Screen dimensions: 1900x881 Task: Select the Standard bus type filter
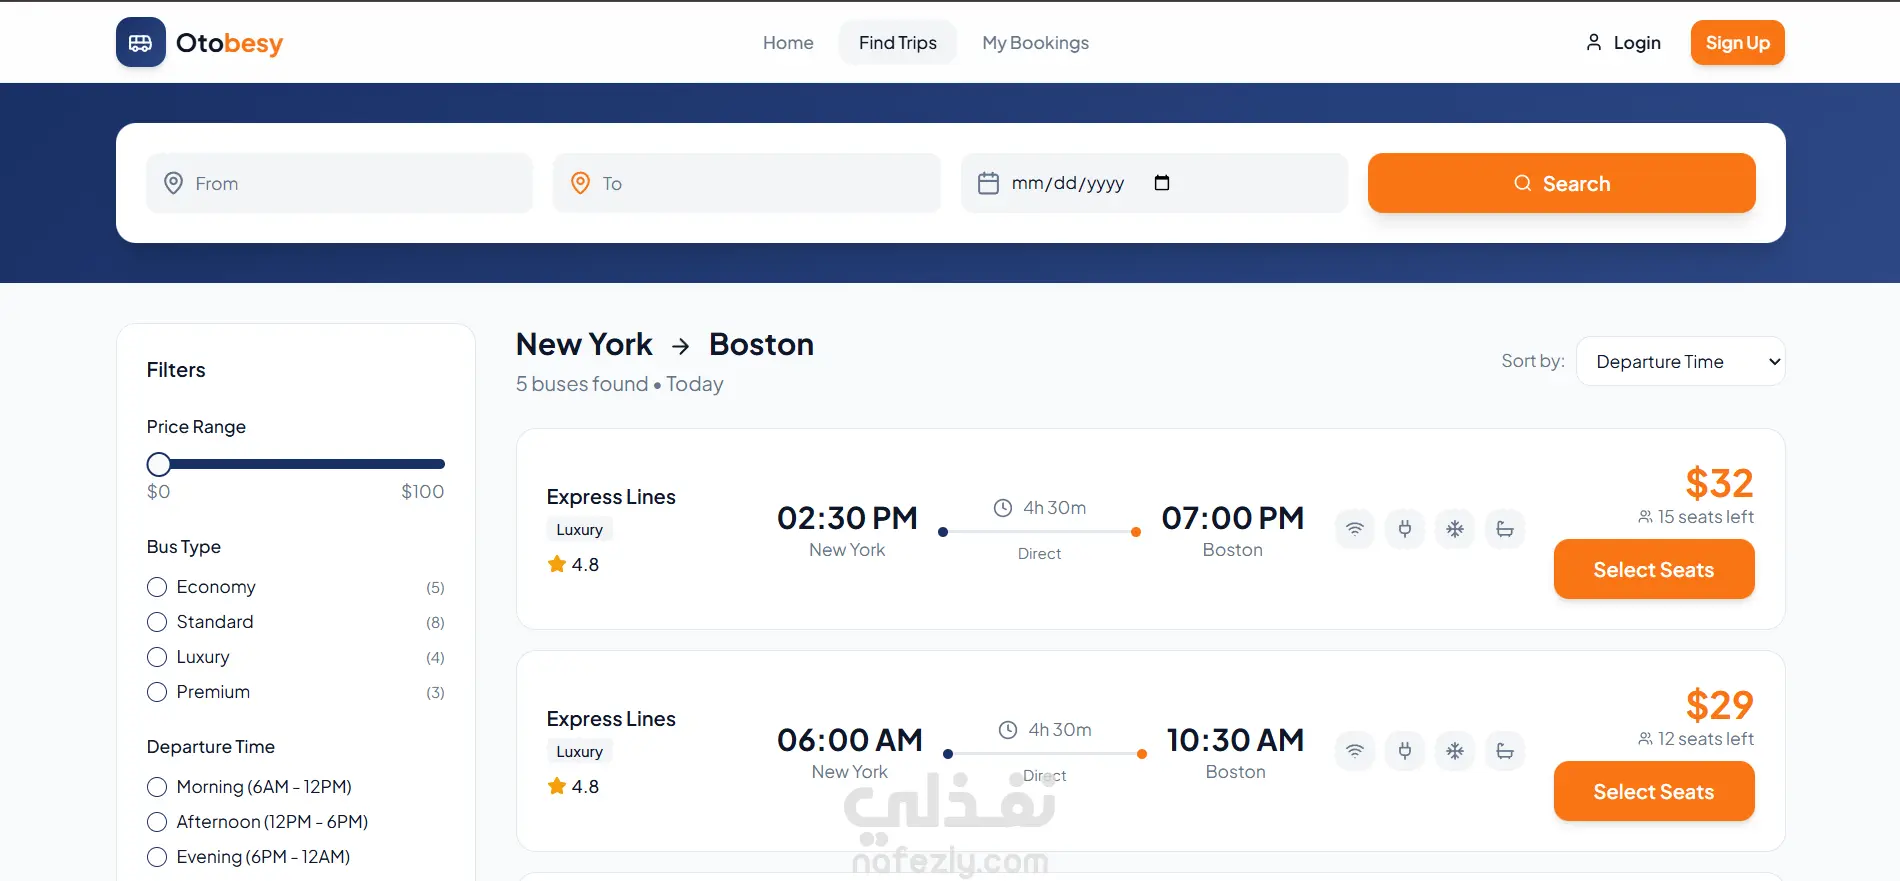(x=157, y=622)
